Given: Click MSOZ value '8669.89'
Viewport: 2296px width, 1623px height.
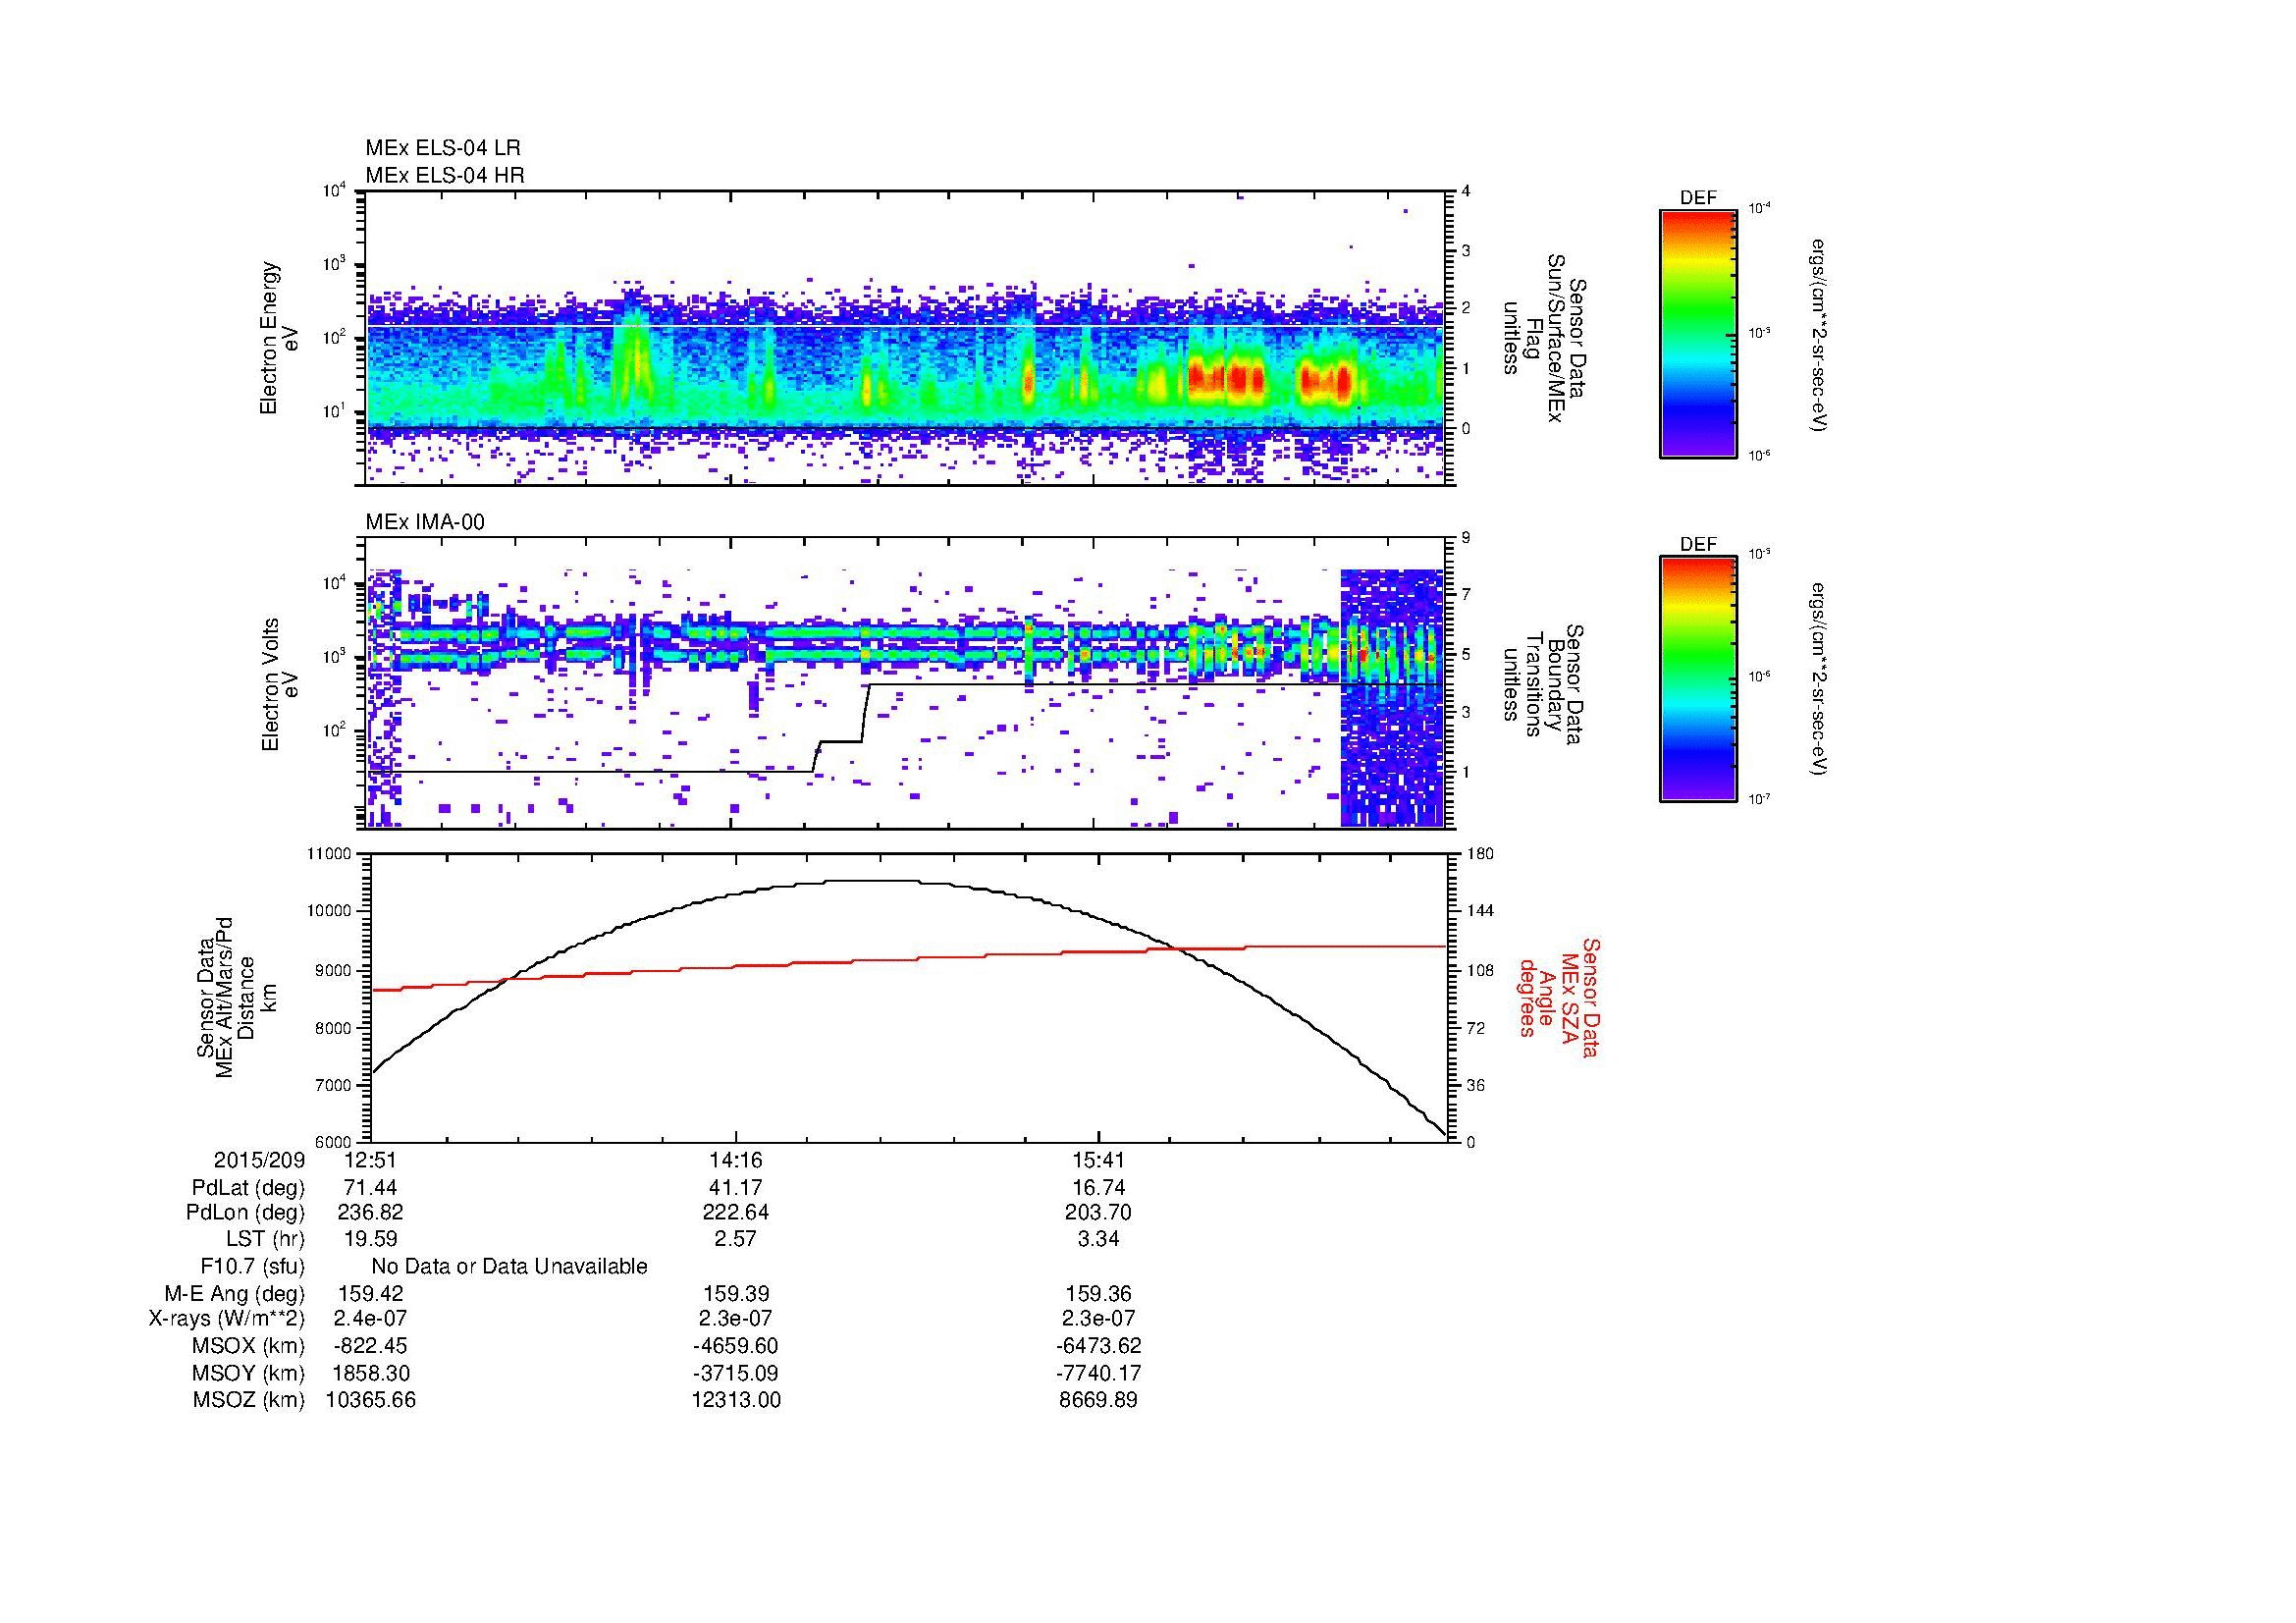Looking at the screenshot, I should [x=1098, y=1400].
